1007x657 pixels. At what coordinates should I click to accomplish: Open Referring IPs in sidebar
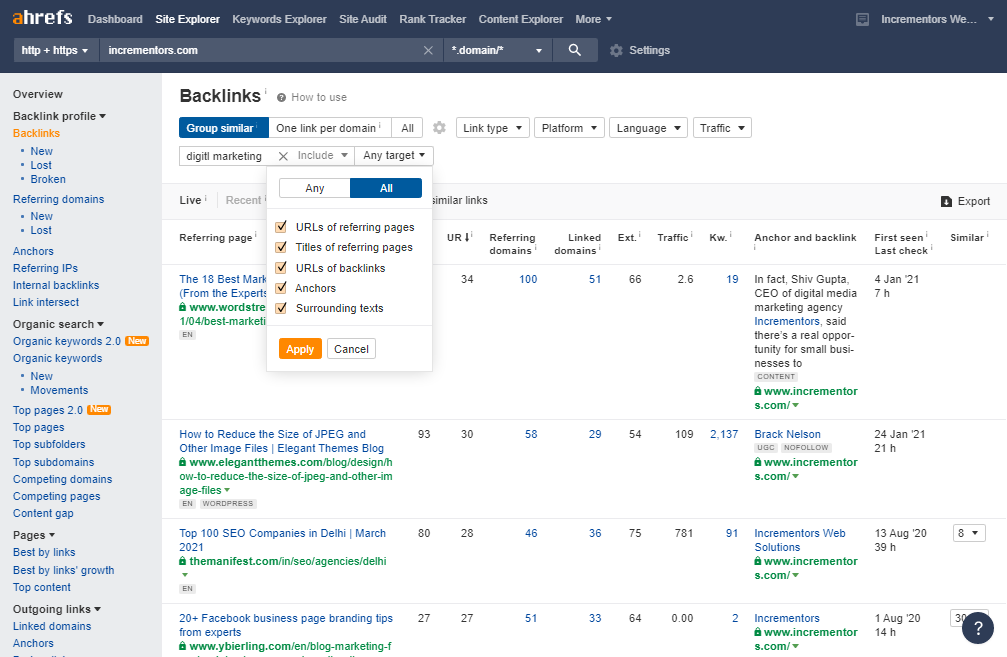point(45,268)
